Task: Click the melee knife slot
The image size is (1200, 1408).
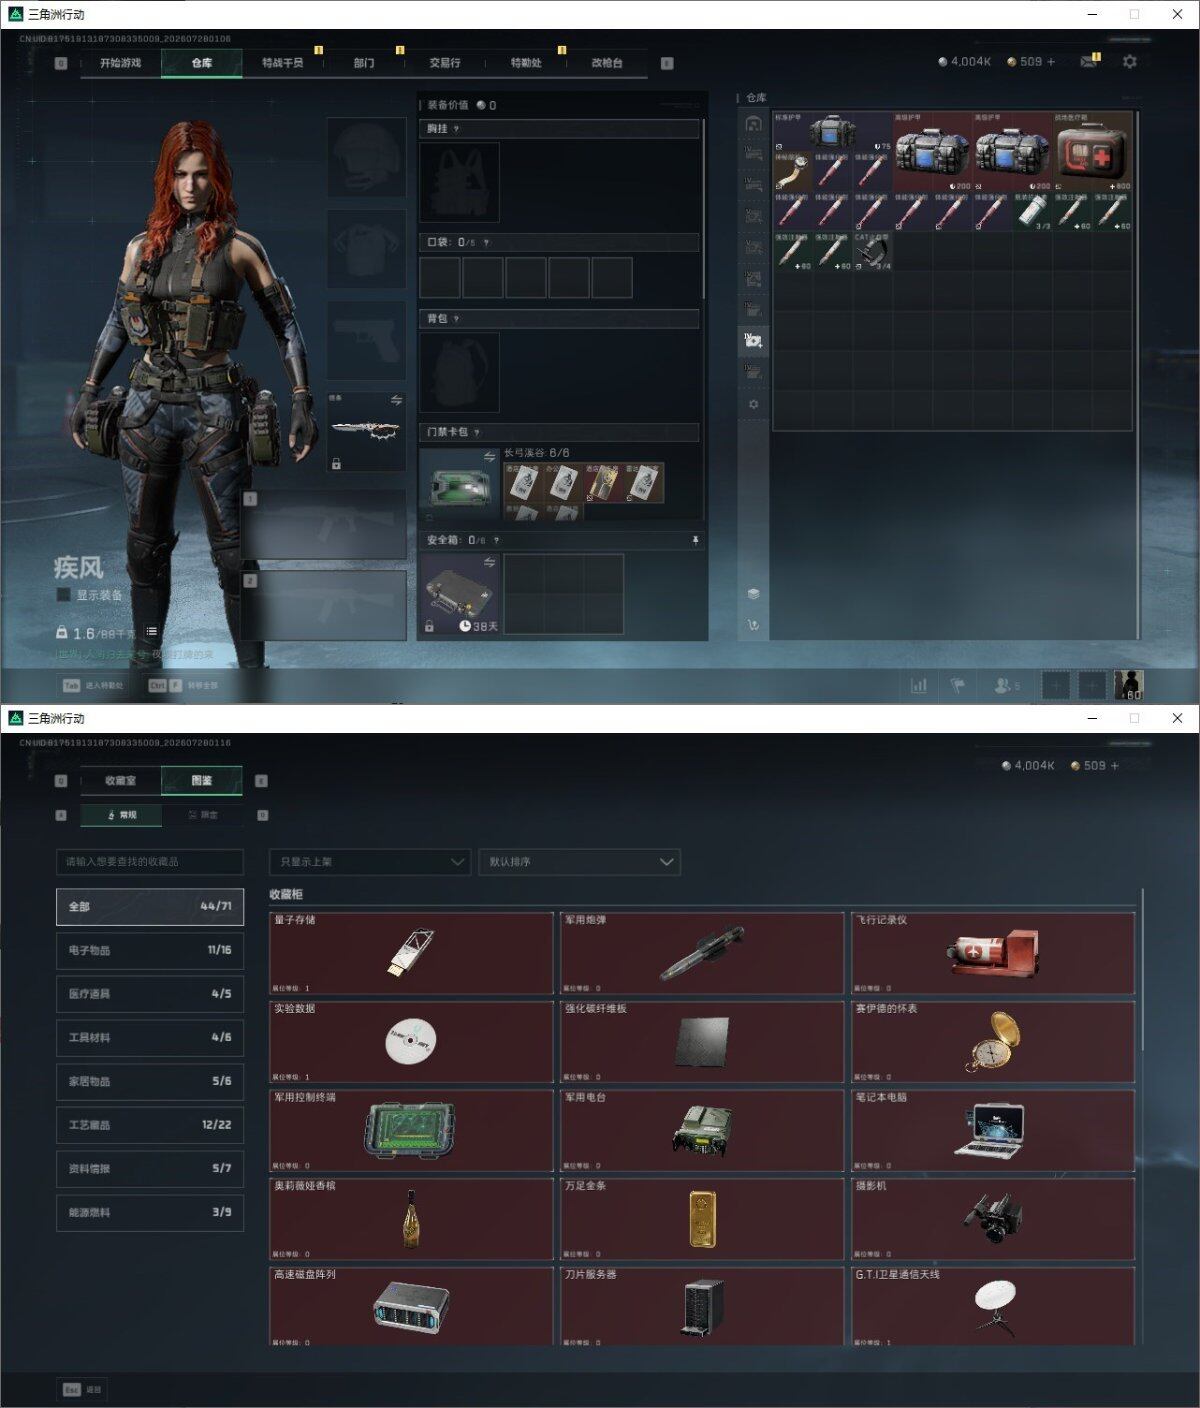Action: pyautogui.click(x=366, y=430)
